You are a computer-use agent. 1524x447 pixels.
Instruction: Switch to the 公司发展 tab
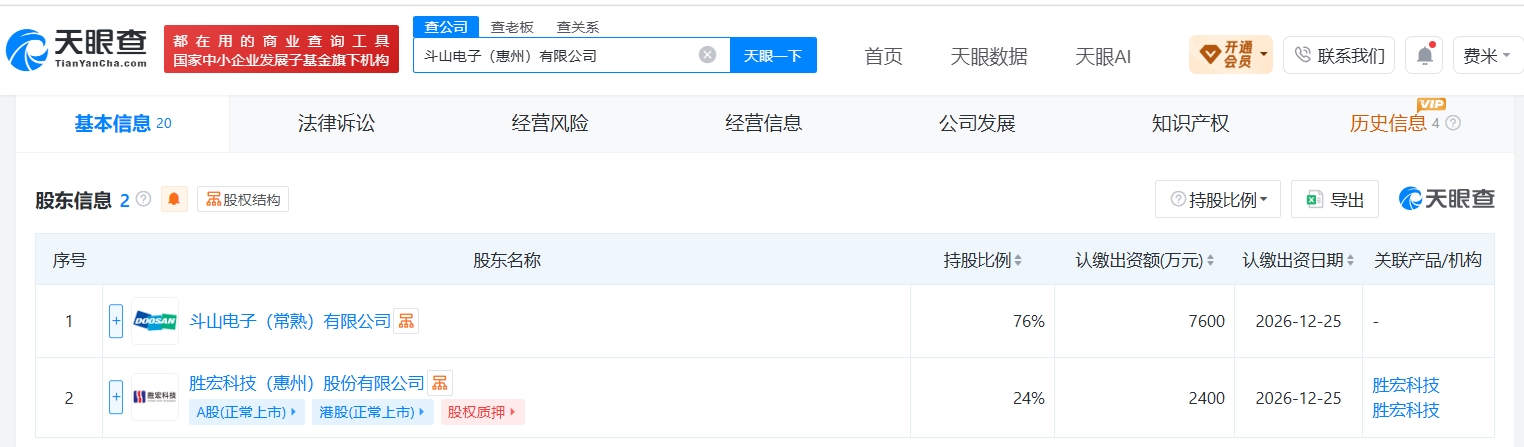(977, 124)
